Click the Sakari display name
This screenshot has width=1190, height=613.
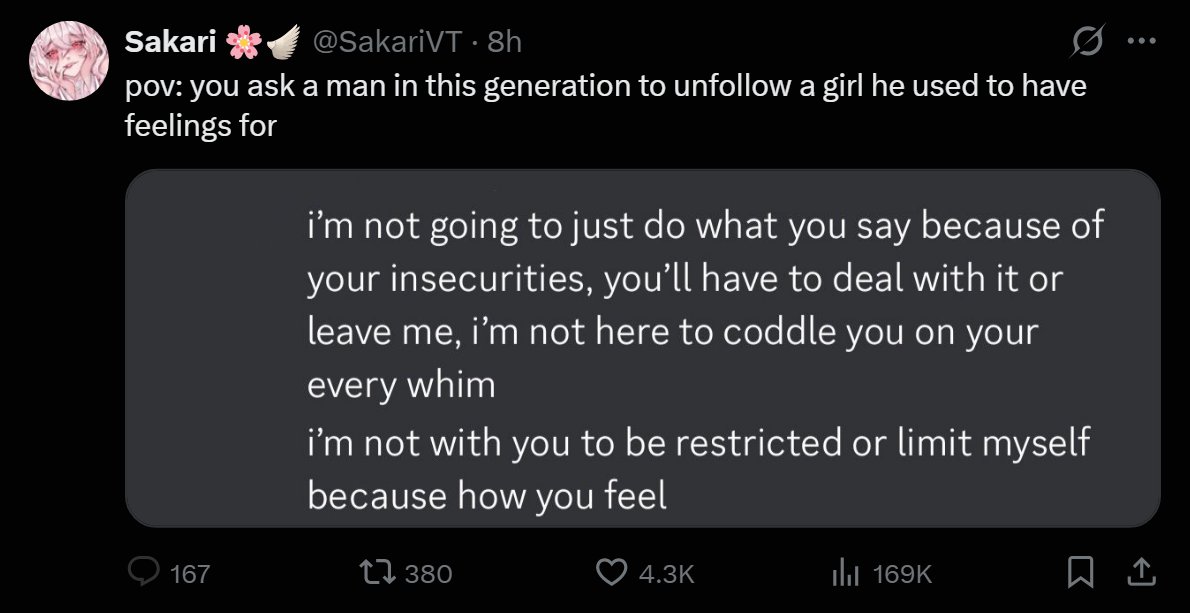click(171, 42)
